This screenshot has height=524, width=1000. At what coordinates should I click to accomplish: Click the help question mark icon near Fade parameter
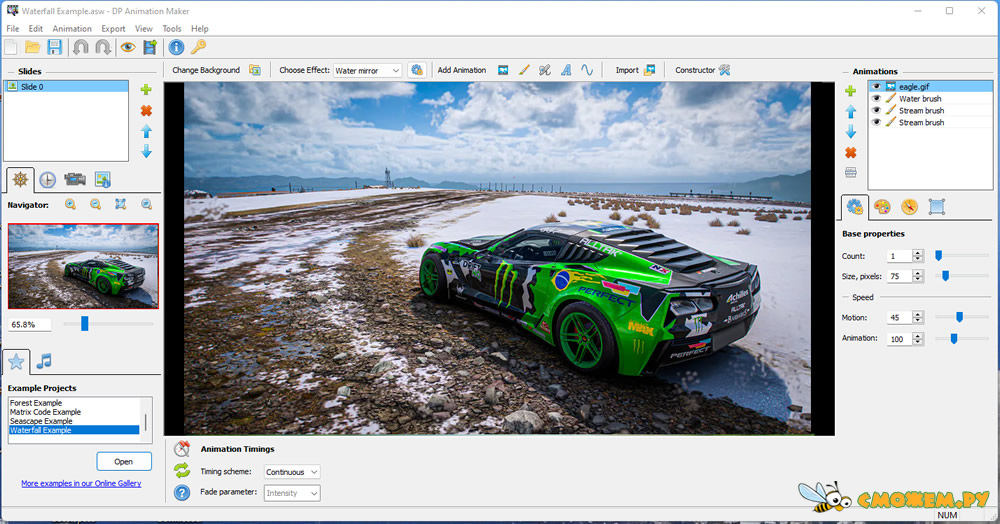182,493
